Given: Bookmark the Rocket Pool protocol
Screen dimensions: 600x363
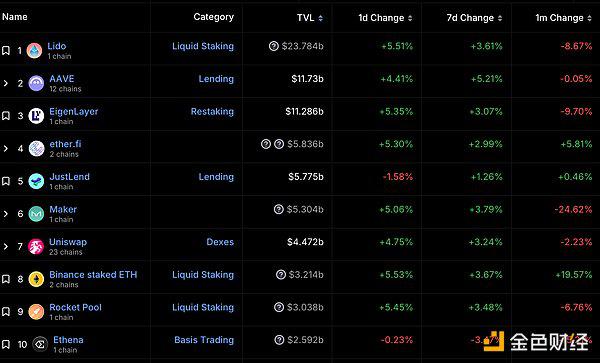Looking at the screenshot, I should [6, 311].
